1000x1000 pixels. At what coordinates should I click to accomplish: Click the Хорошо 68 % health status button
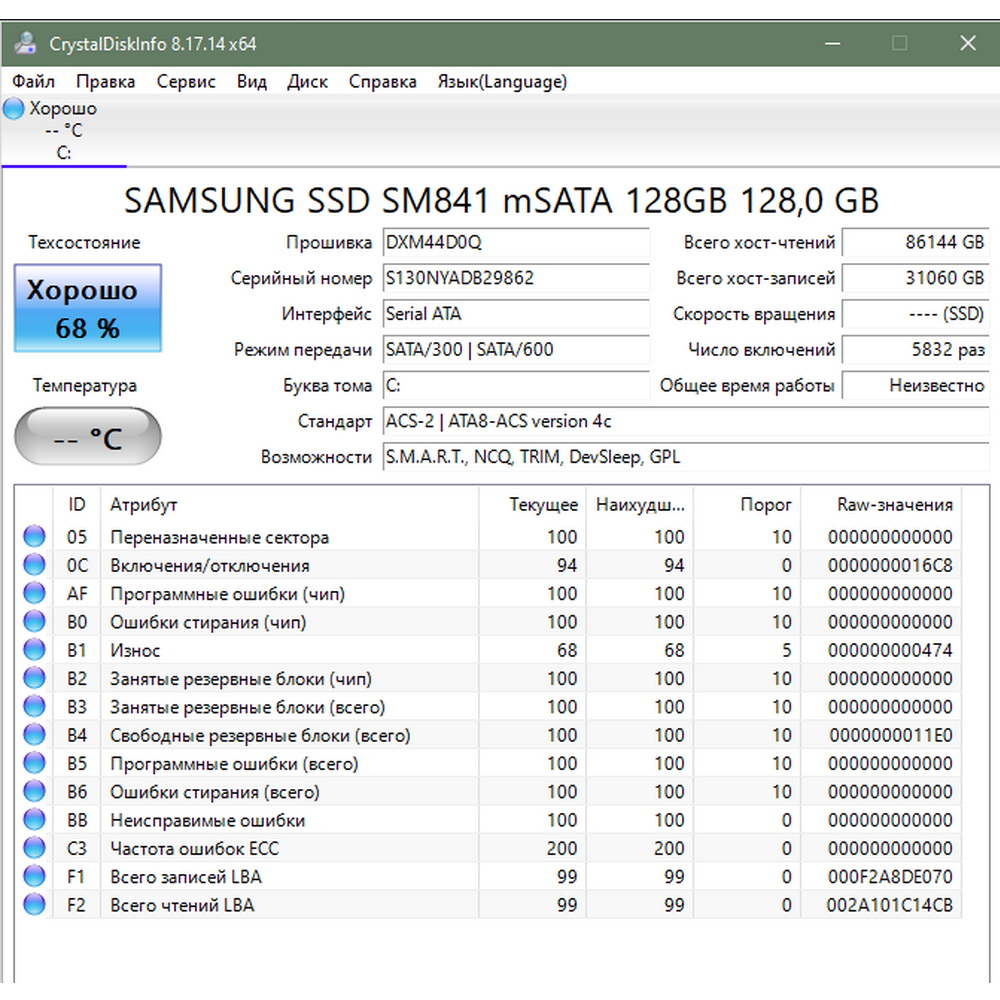click(x=88, y=308)
